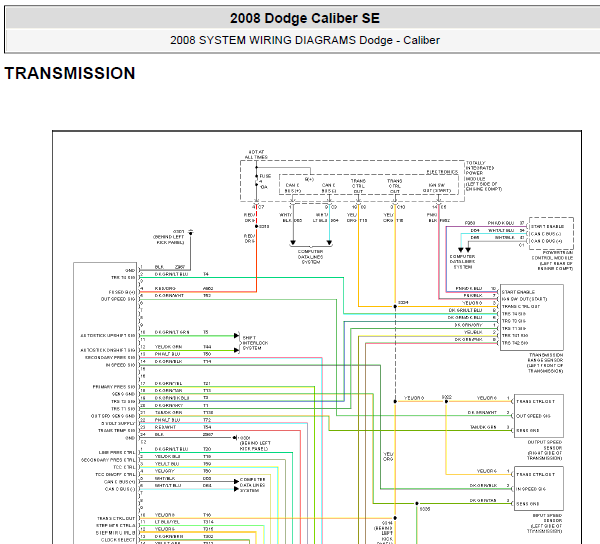This screenshot has height=544, width=600.
Task: Click the "FUSED B(+)" pin label
Action: point(122,292)
